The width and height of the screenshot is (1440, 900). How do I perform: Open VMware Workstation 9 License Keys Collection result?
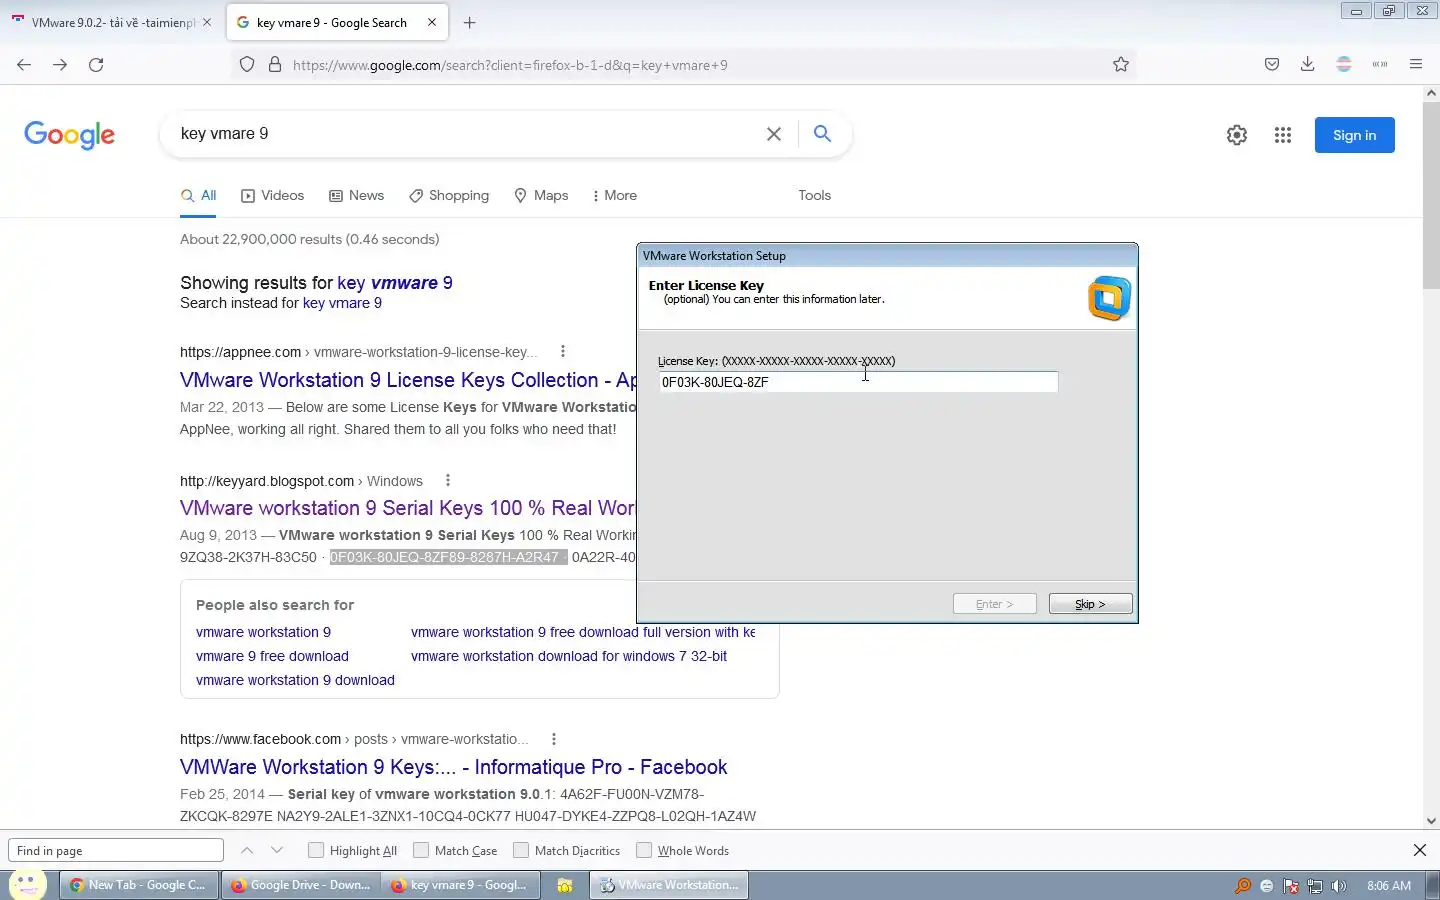408,381
